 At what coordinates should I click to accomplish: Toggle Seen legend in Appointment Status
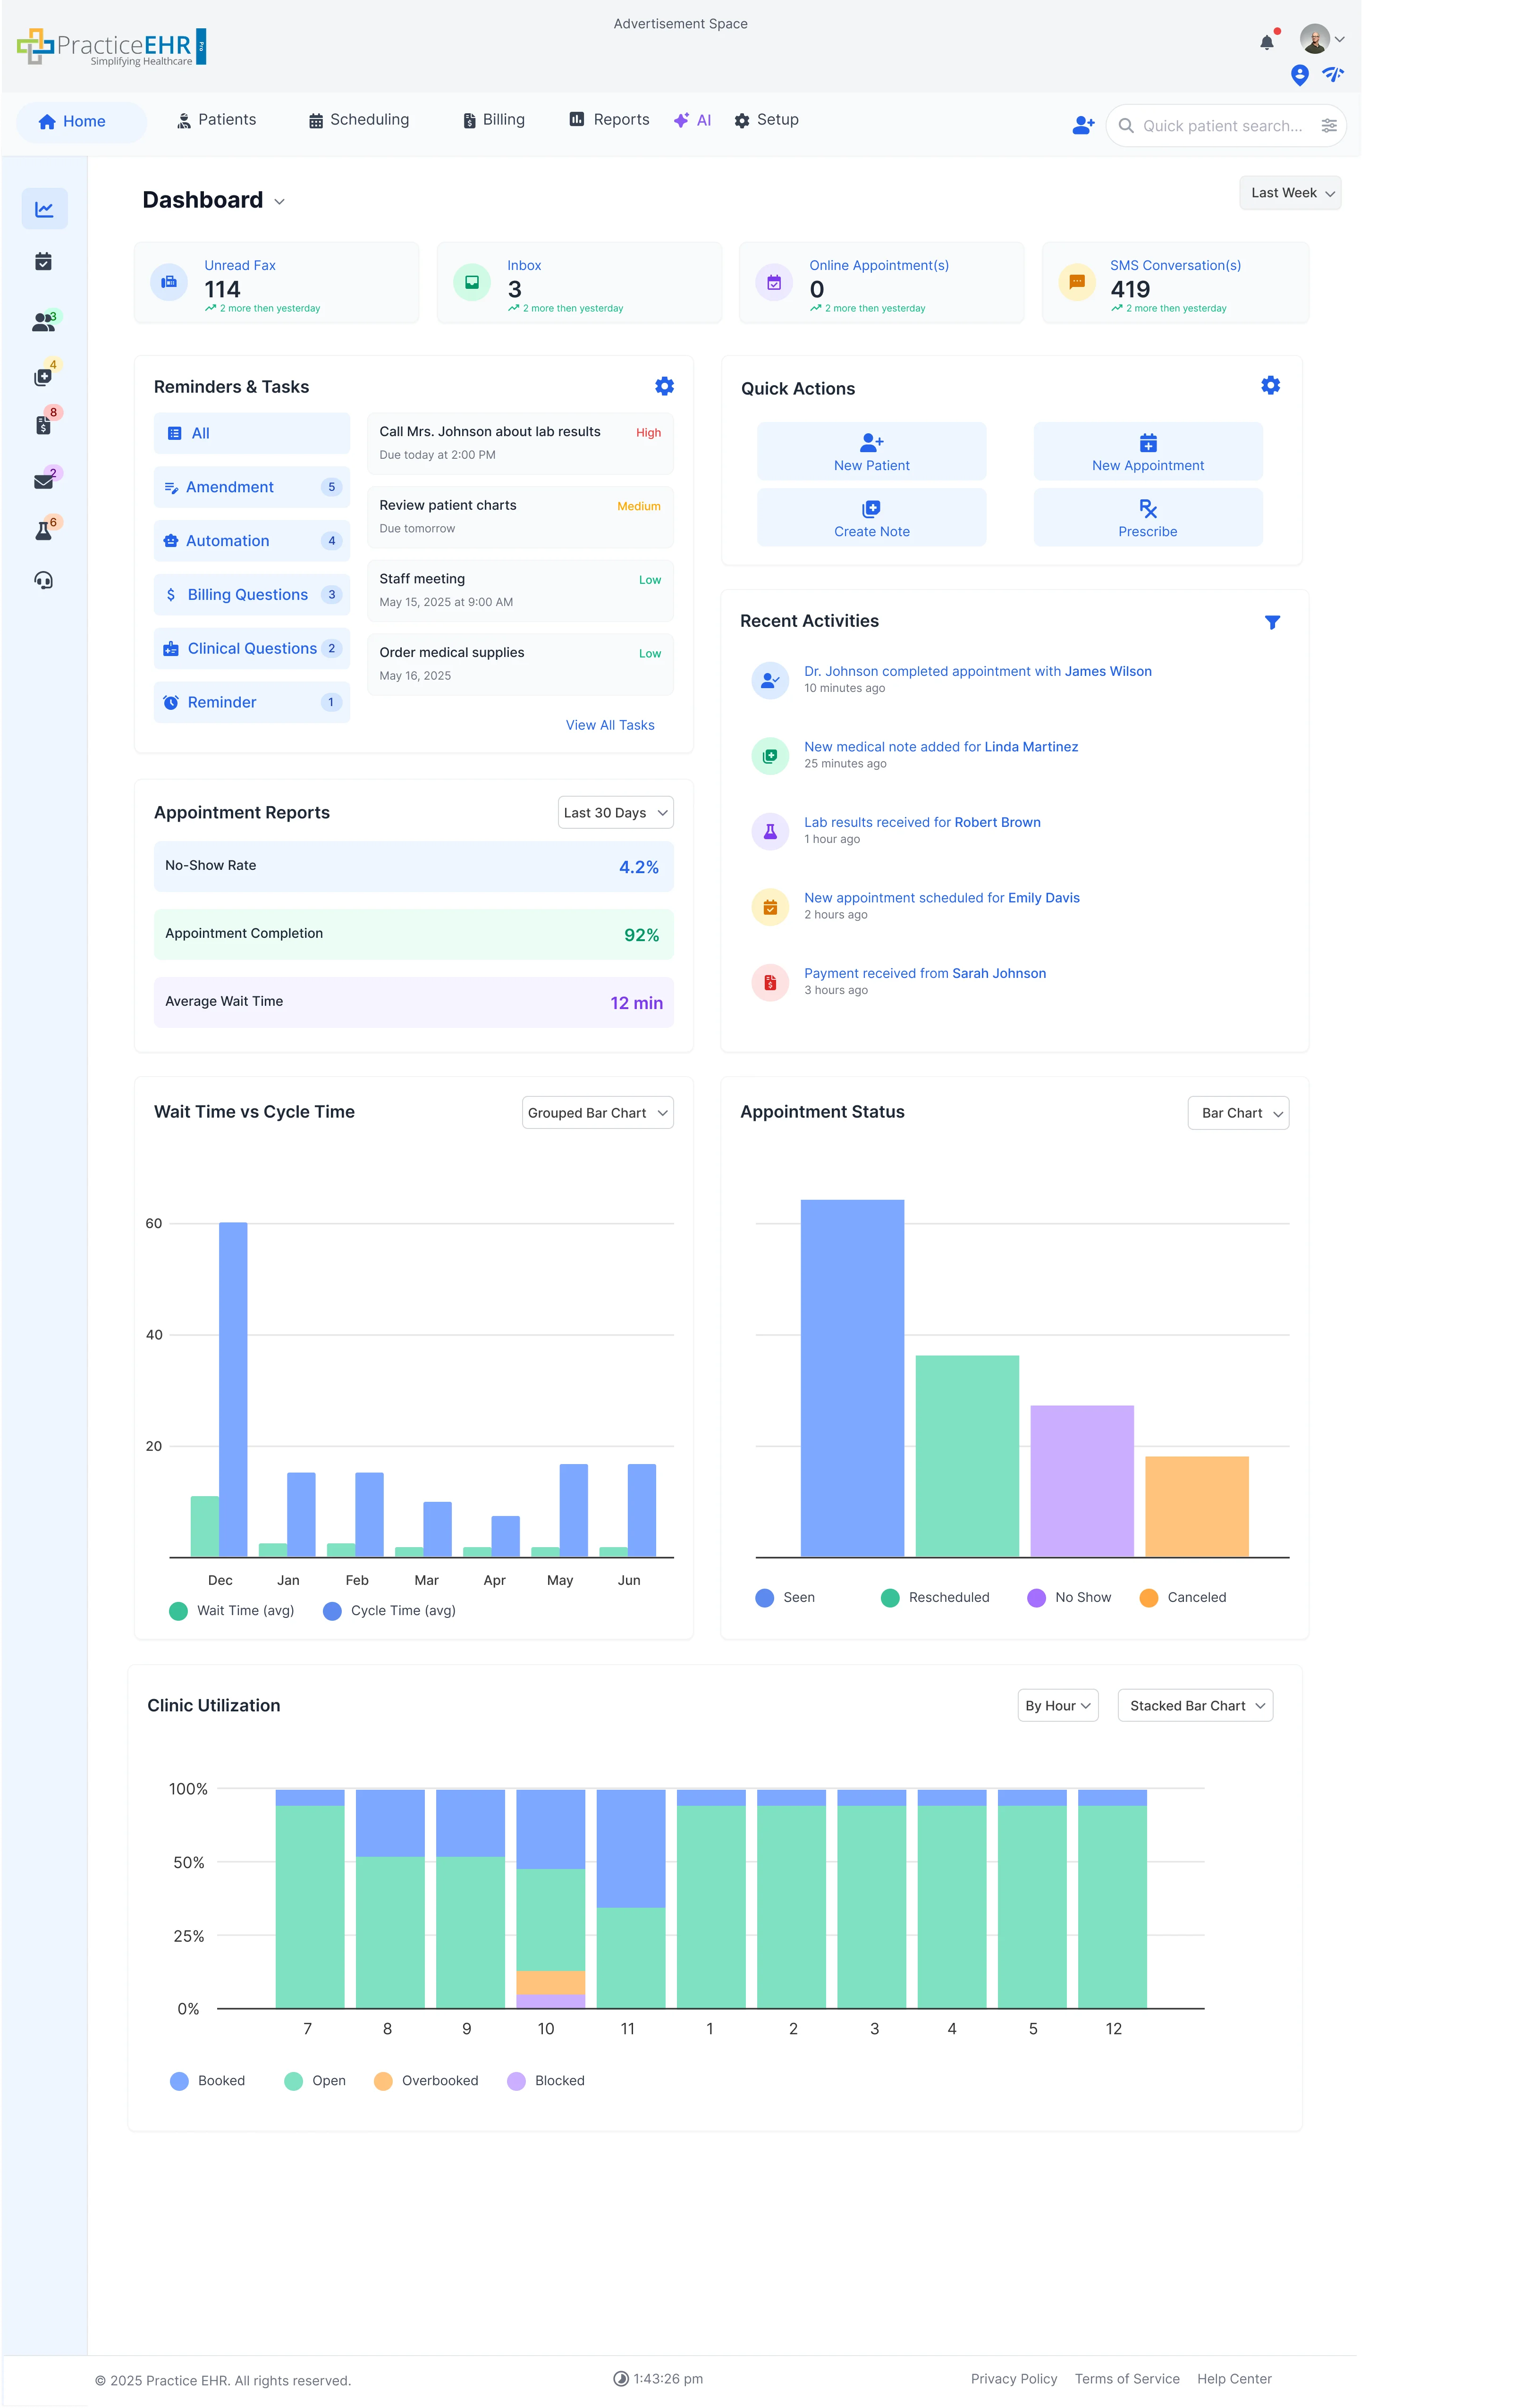(785, 1597)
